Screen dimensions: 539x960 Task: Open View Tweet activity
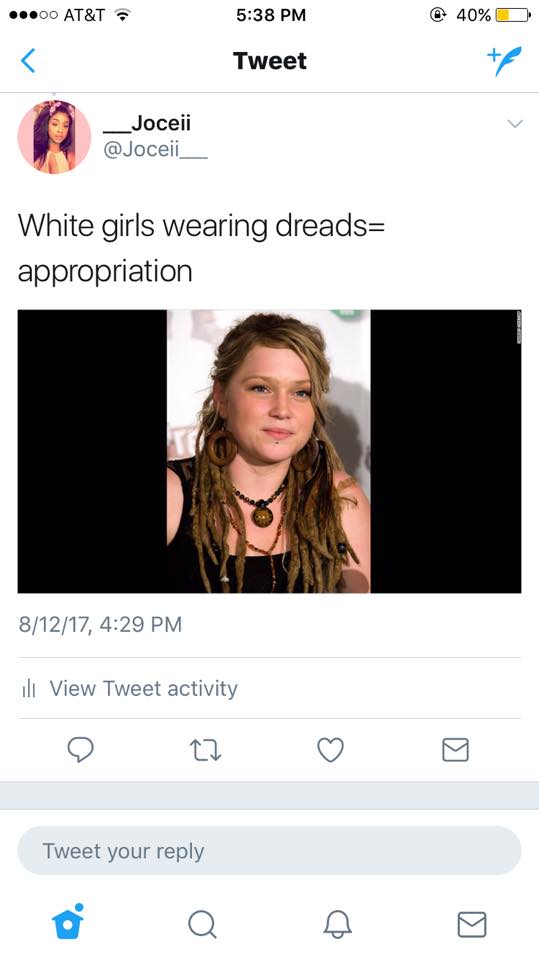[143, 688]
